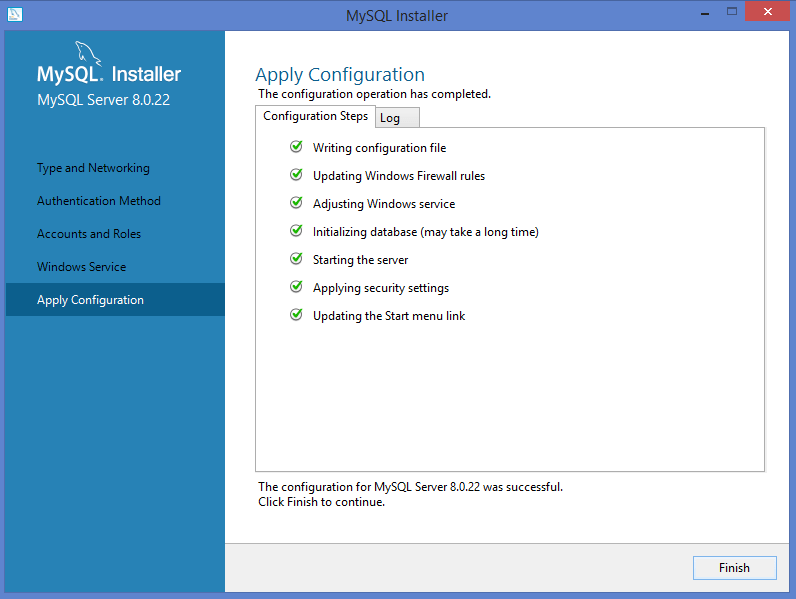Click the 'Updating the Start menu link' text
796x599 pixels.
click(x=389, y=316)
